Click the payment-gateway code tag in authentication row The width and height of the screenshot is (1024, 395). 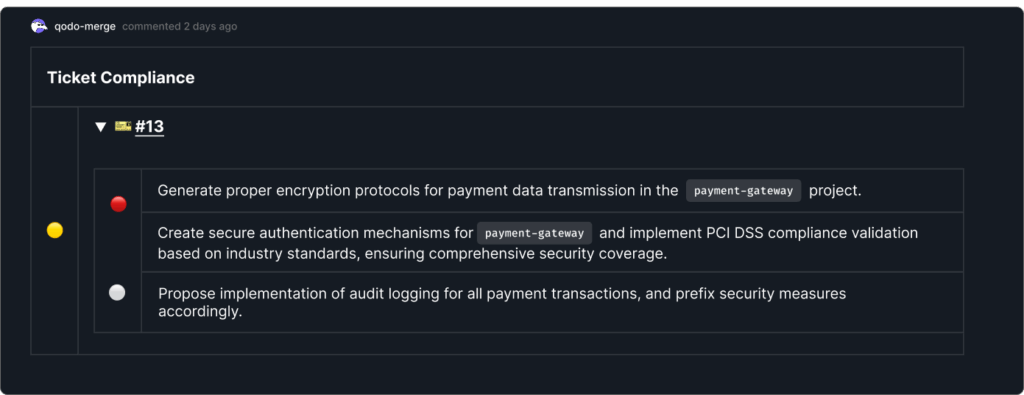(x=534, y=233)
